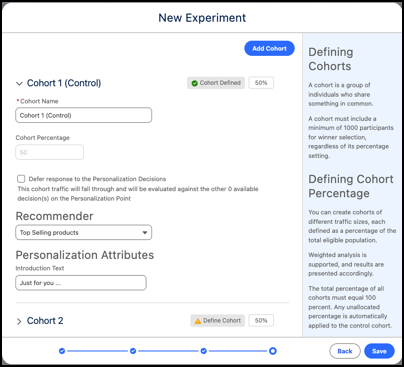
Task: Enable Defer response to the Personalization Decisions checkbox
Action: [21, 179]
